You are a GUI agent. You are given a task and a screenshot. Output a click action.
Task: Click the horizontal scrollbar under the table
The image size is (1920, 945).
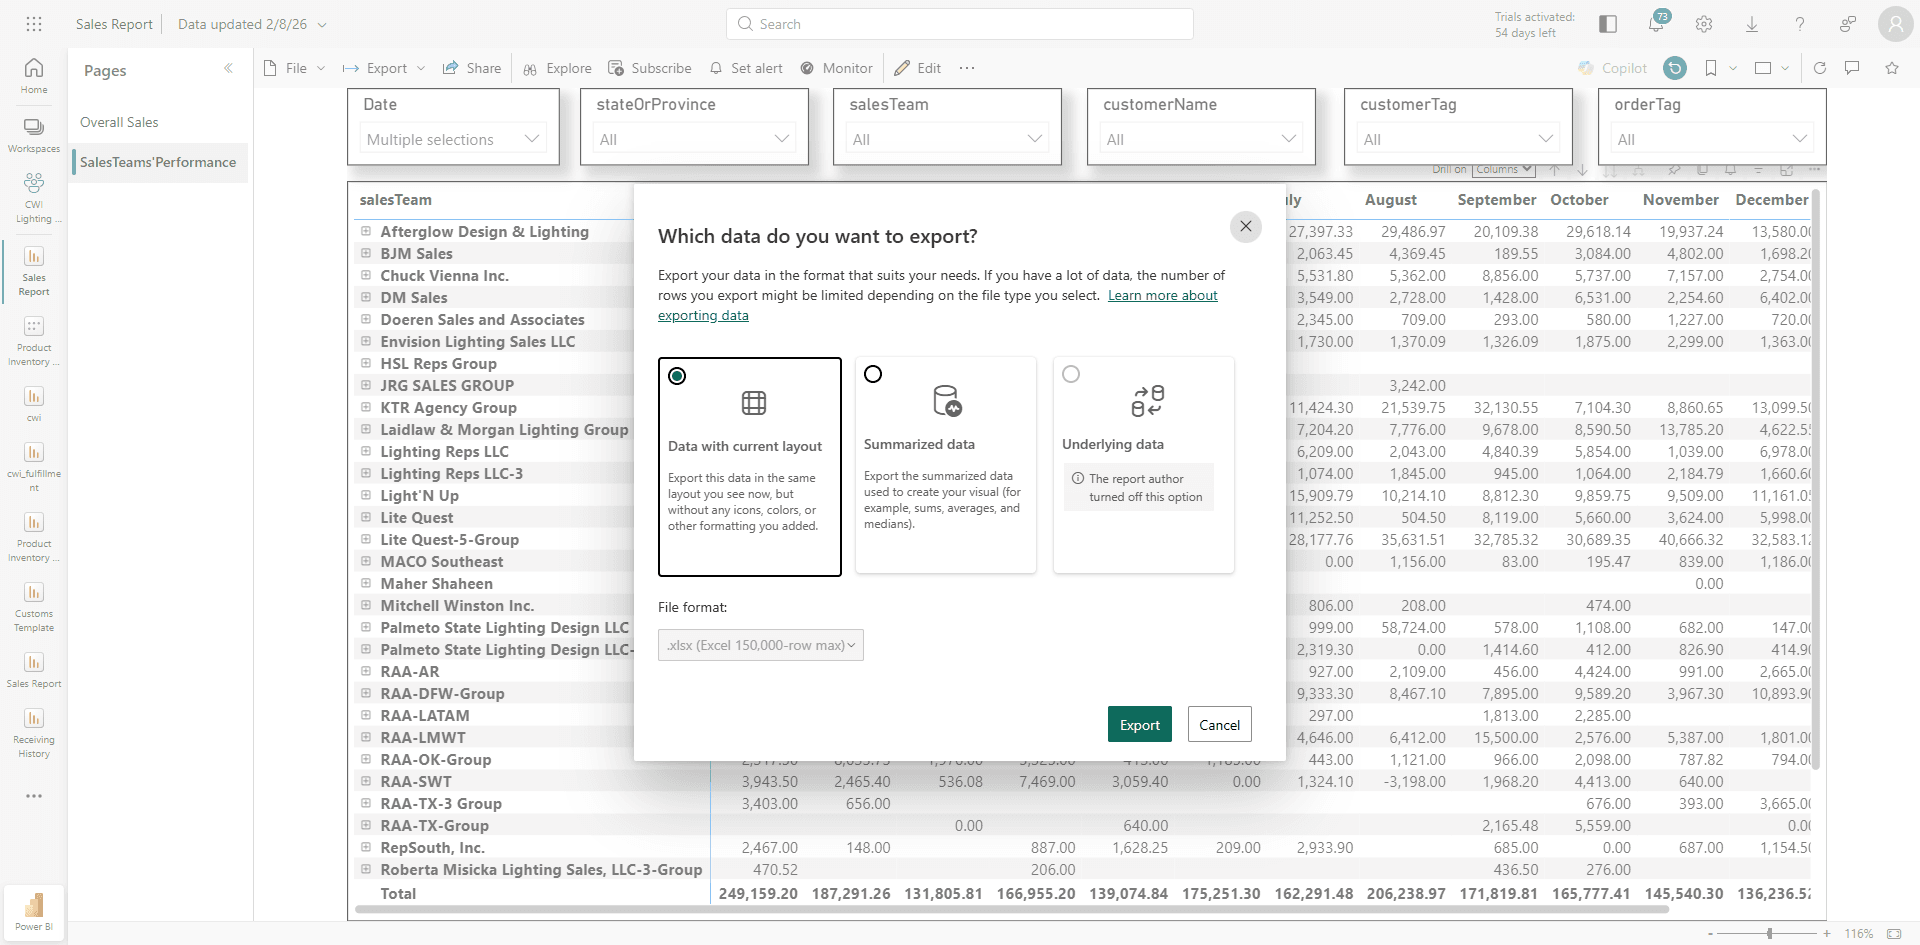pos(1011,909)
